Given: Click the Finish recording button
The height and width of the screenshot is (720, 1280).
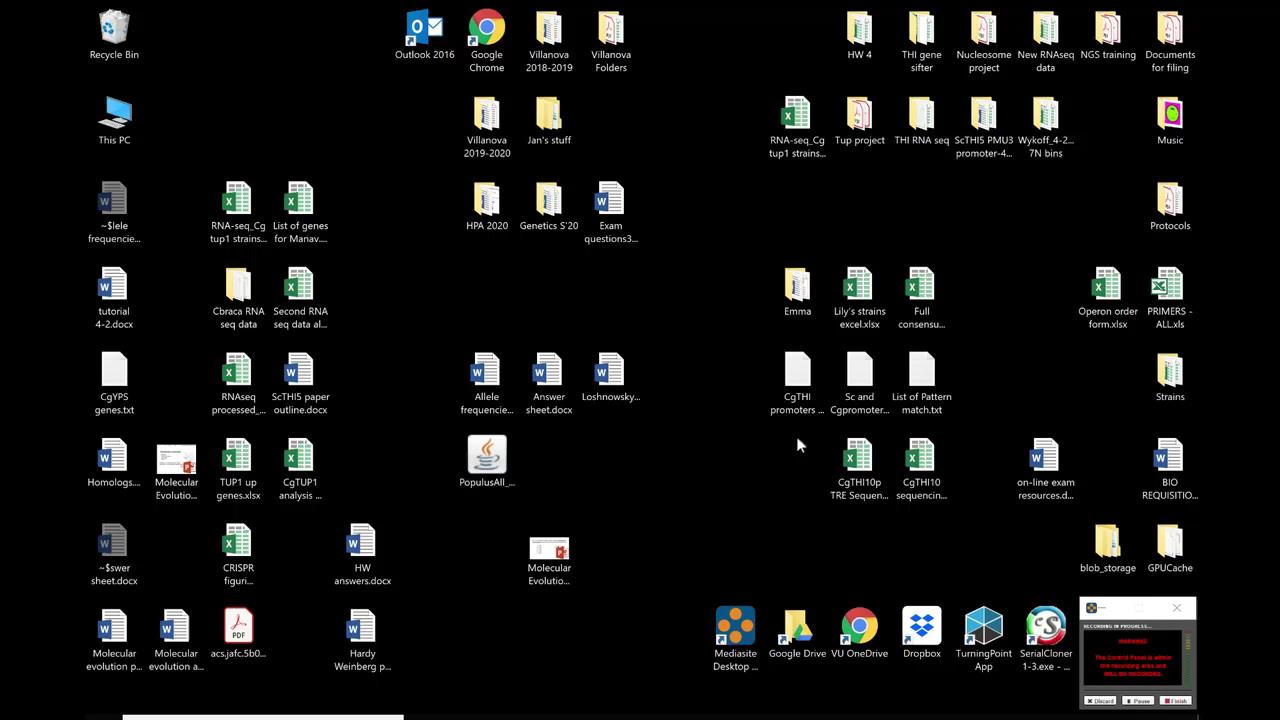Looking at the screenshot, I should pyautogui.click(x=1175, y=701).
